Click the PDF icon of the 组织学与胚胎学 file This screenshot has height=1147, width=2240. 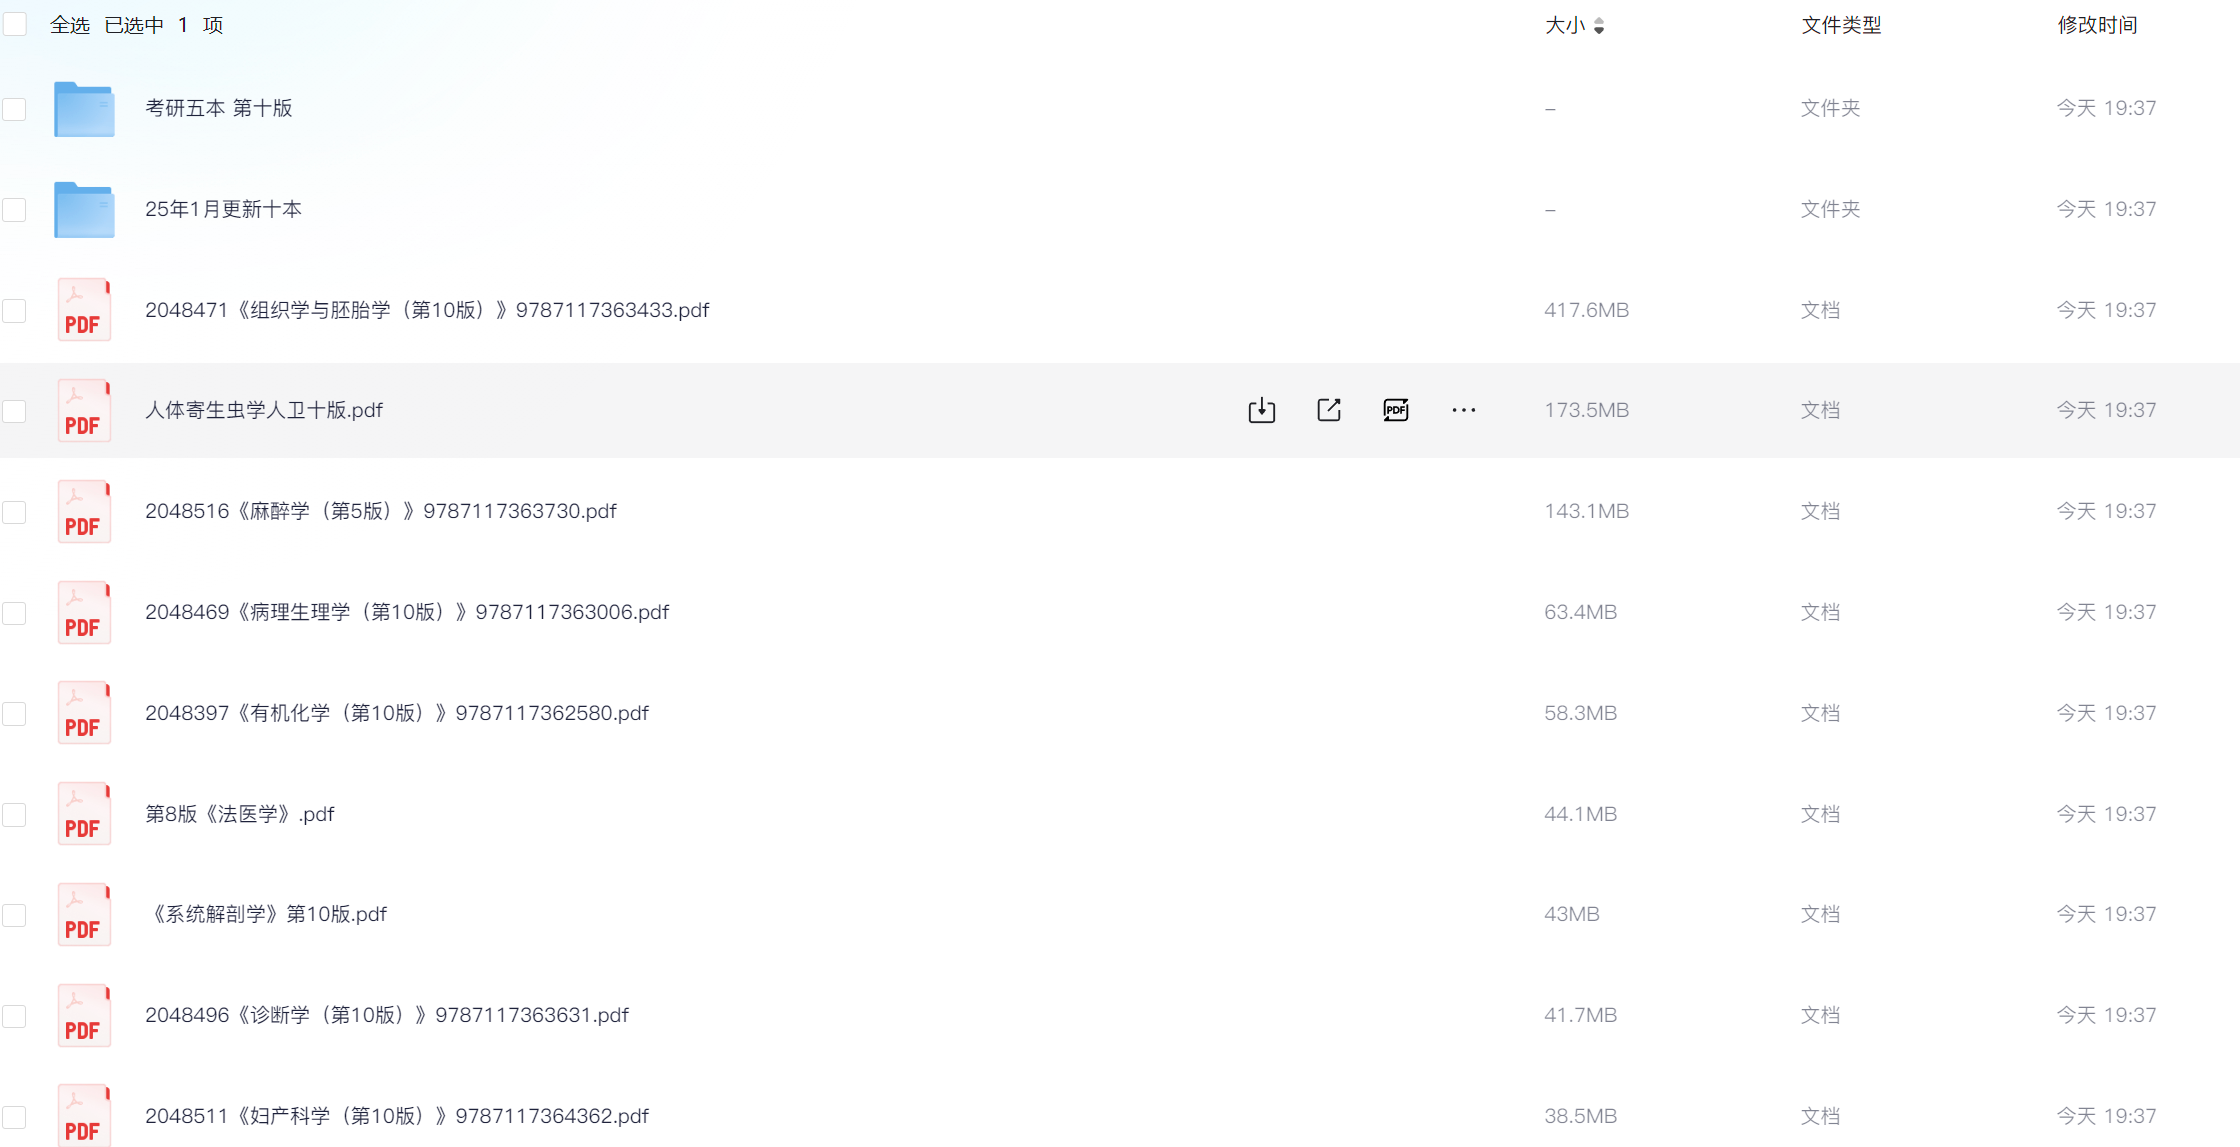84,310
